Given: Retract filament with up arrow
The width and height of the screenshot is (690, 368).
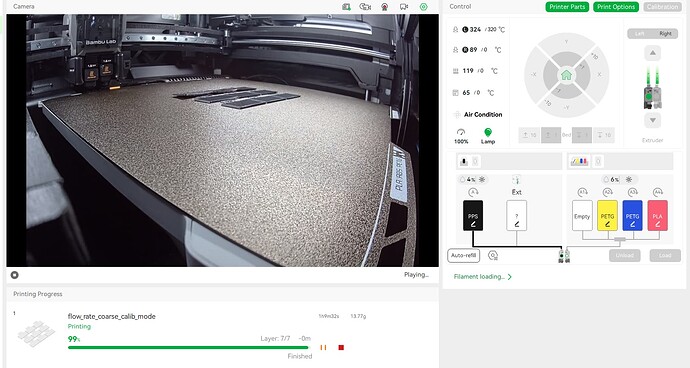Looking at the screenshot, I should (x=652, y=53).
